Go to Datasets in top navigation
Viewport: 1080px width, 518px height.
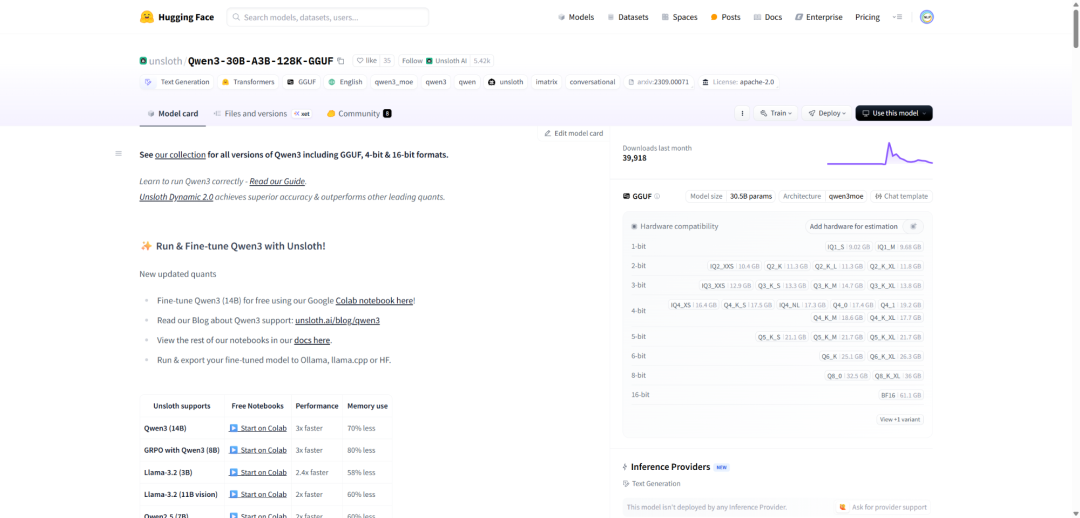(627, 17)
